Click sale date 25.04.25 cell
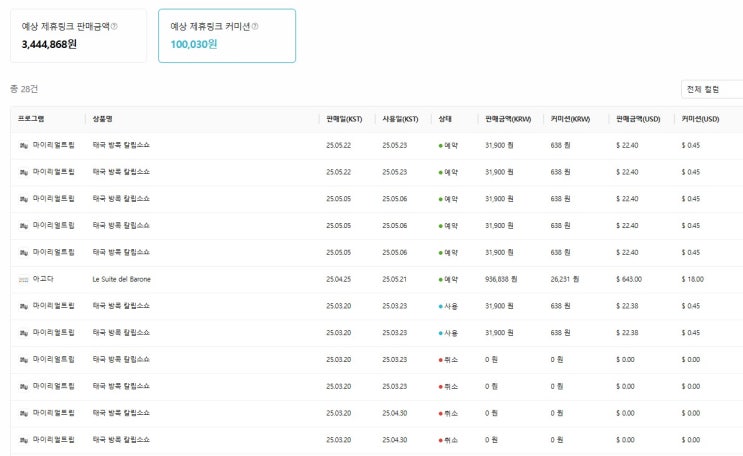743x456 pixels. 338,279
